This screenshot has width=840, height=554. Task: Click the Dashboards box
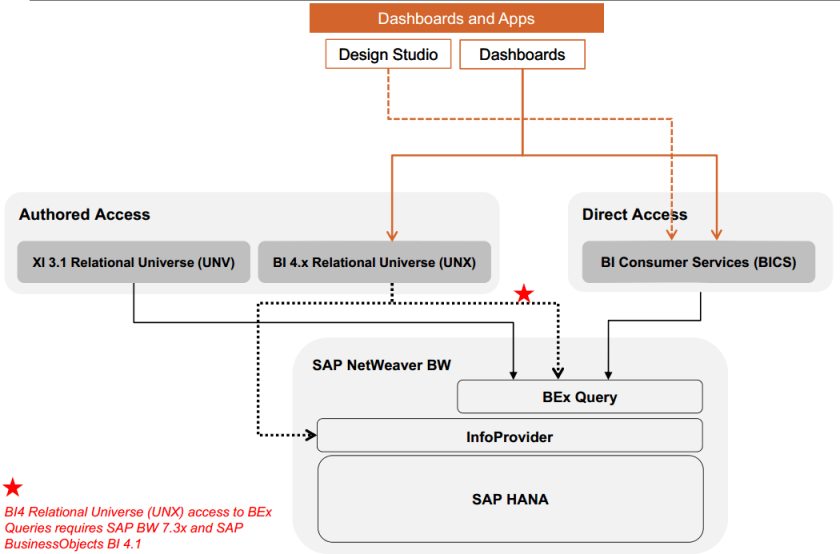(522, 54)
